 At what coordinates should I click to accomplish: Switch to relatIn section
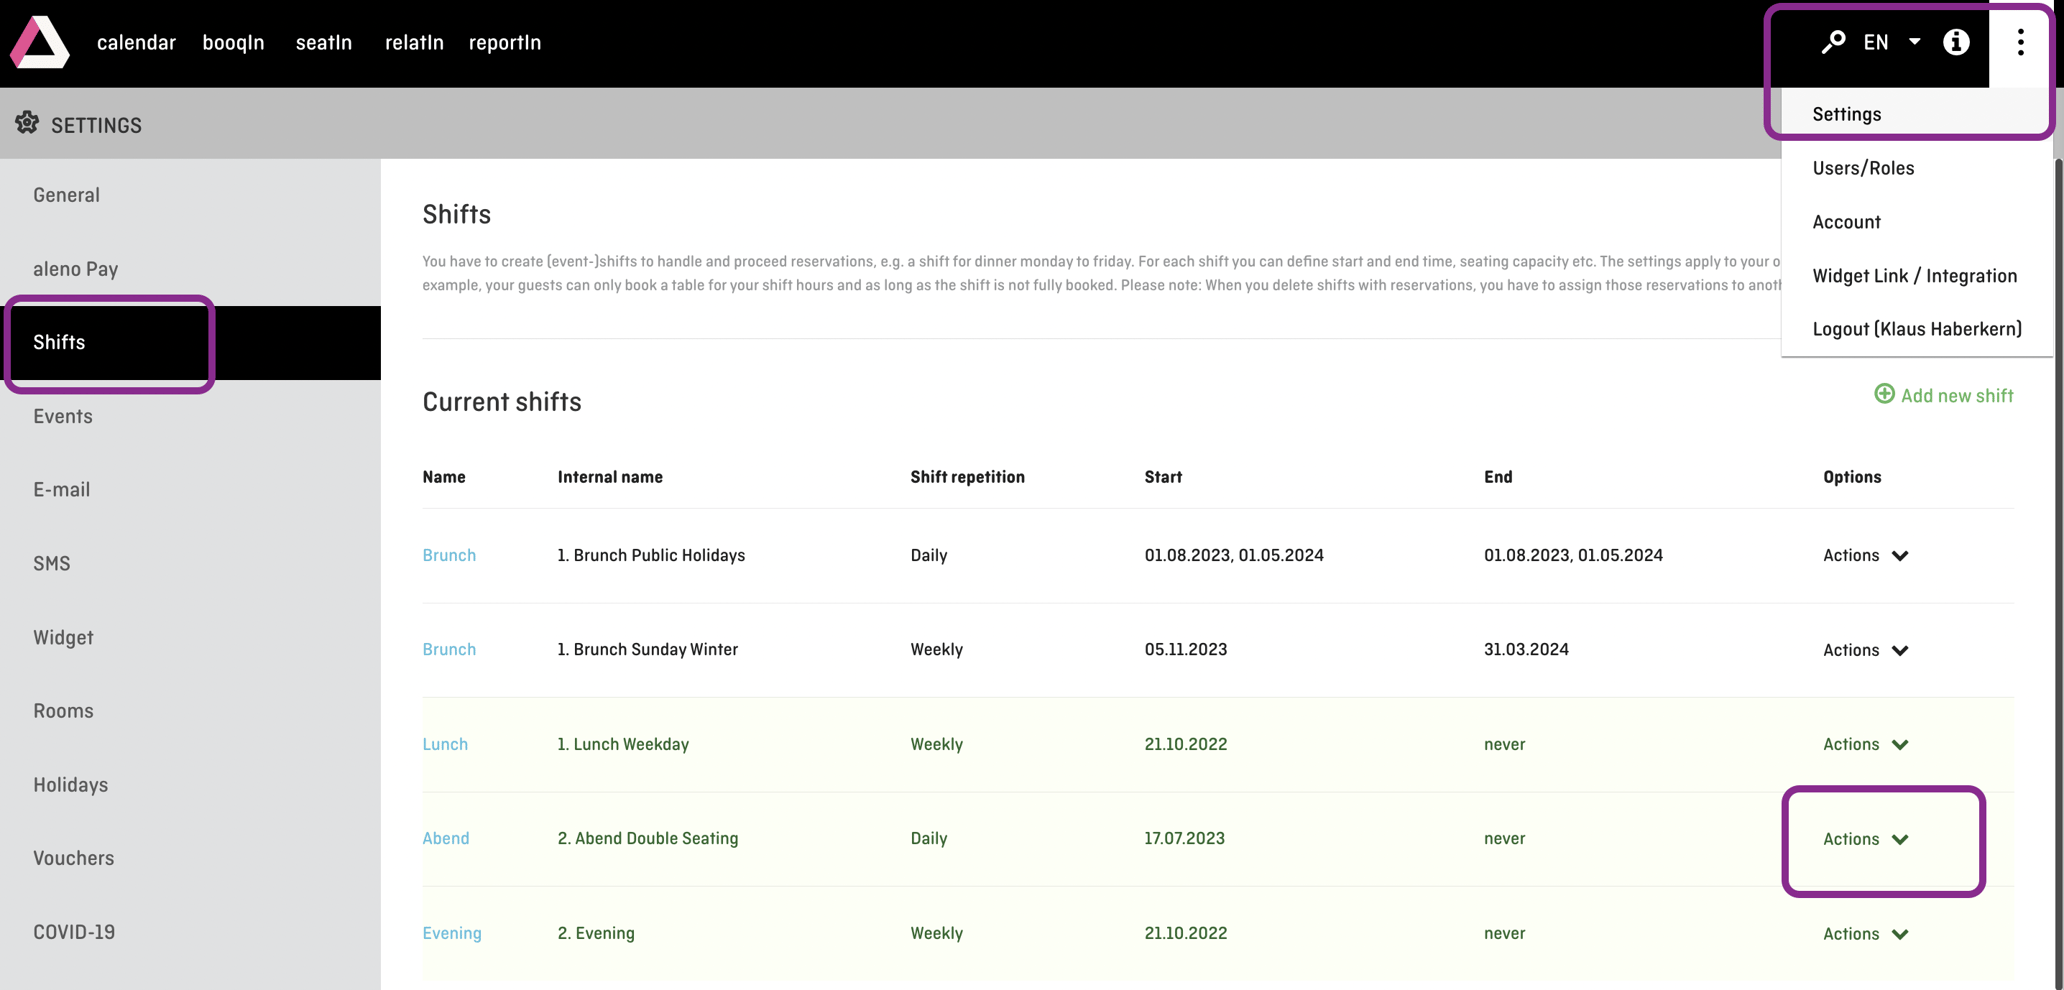click(414, 42)
